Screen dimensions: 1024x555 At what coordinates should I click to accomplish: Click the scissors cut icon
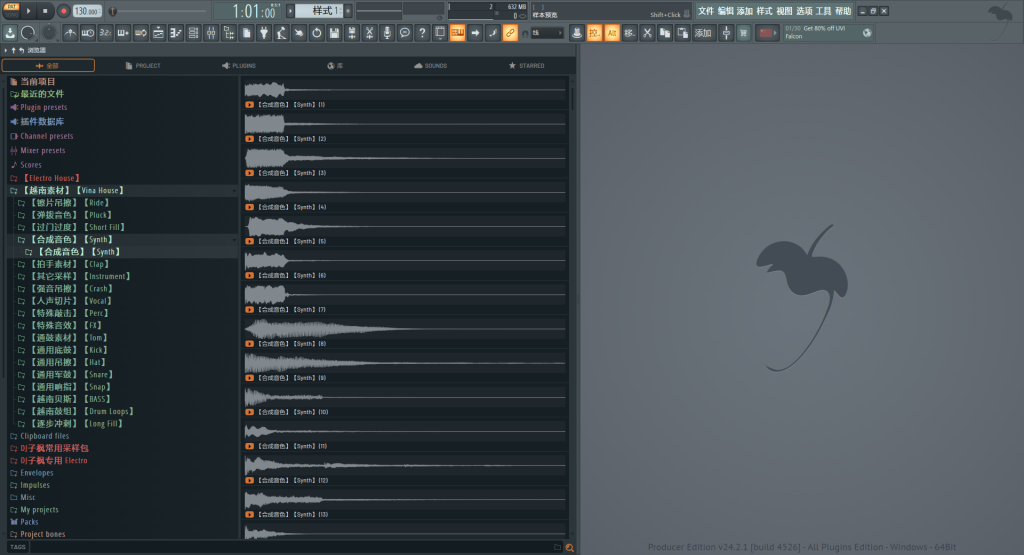pyautogui.click(x=647, y=33)
